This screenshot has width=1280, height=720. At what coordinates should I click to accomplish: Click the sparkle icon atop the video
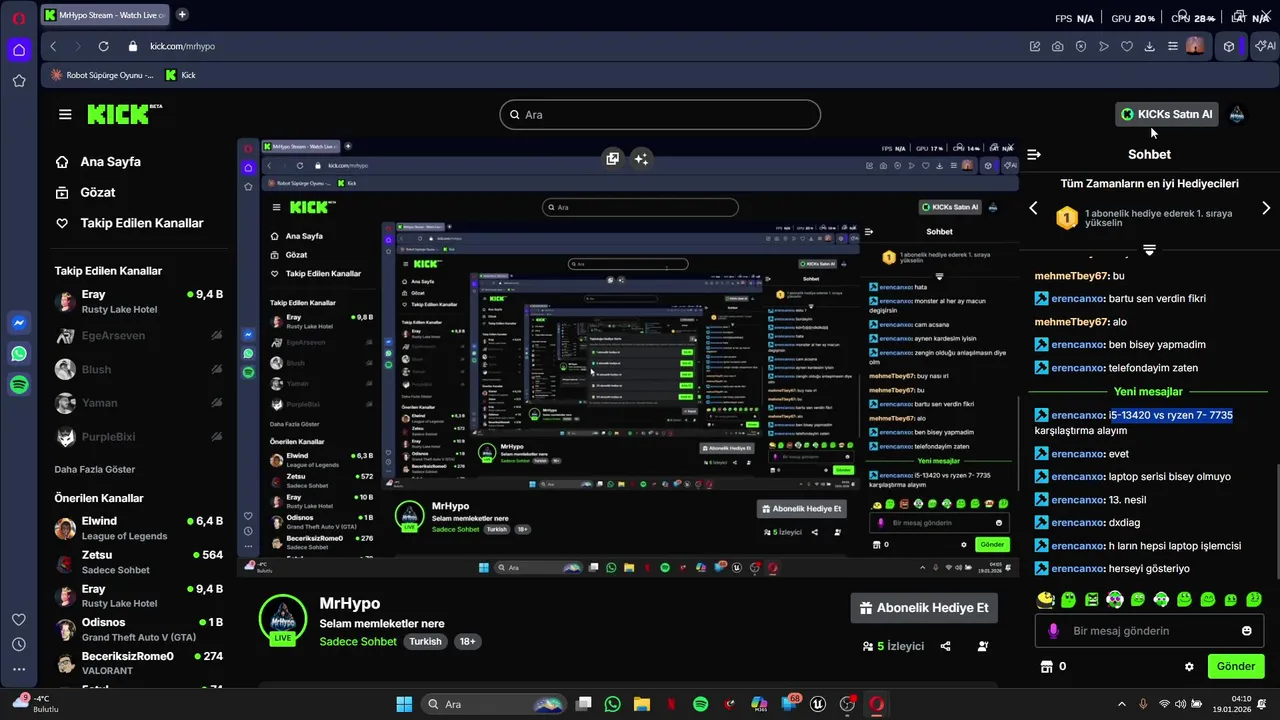[641, 158]
